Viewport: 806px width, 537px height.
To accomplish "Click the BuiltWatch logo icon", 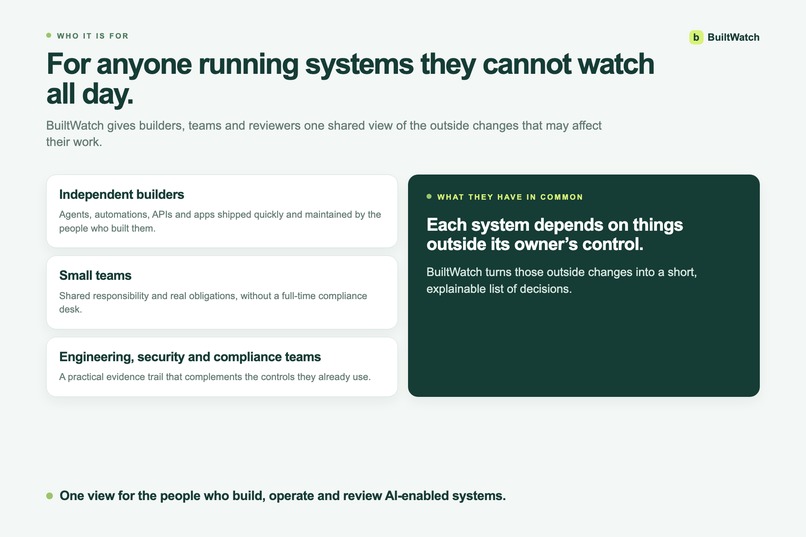I will (696, 37).
